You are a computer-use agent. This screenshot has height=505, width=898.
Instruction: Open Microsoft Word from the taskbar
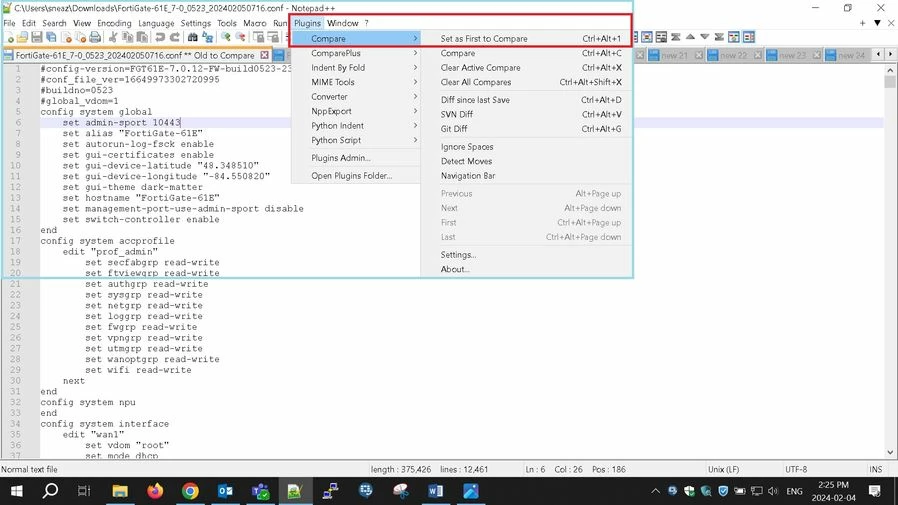[x=435, y=491]
